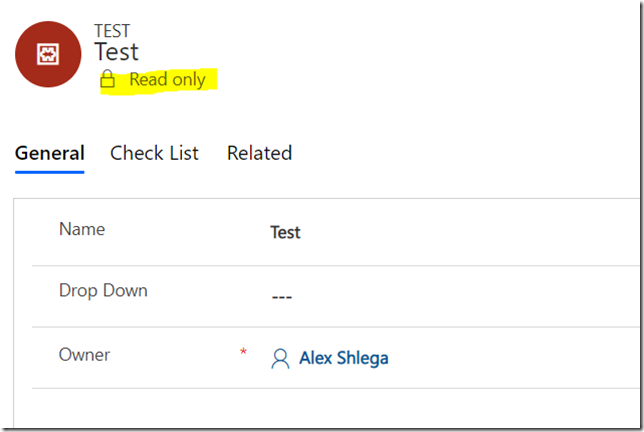The width and height of the screenshot is (644, 432).
Task: Click the white puzzle glyph inside circle
Action: pyautogui.click(x=48, y=54)
